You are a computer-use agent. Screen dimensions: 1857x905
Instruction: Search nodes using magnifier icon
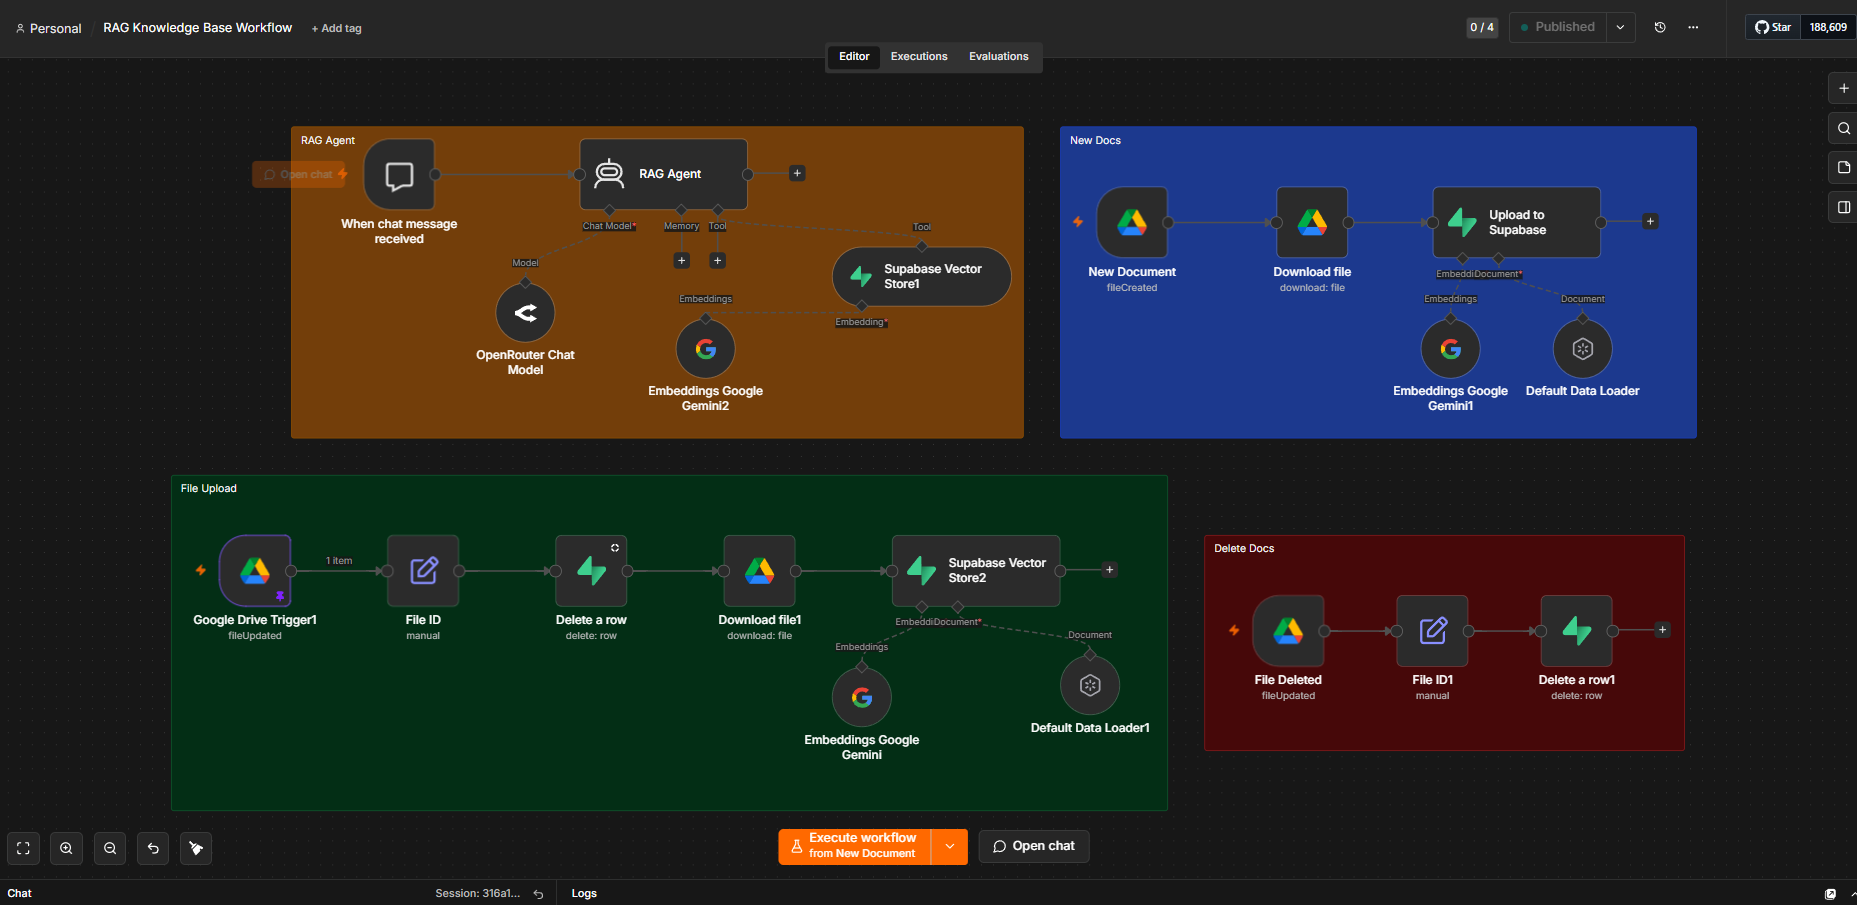[x=1843, y=128]
